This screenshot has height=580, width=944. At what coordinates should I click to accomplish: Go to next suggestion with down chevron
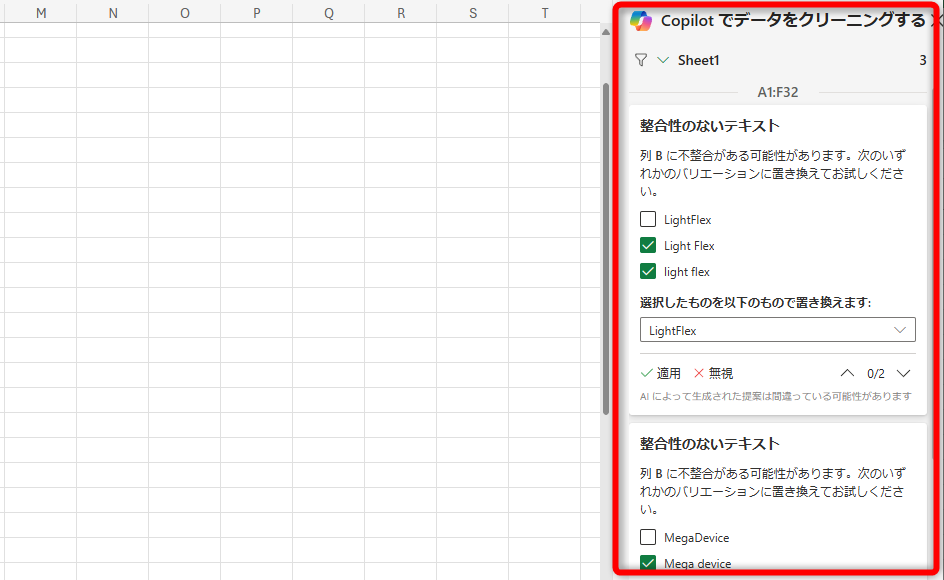pos(903,373)
